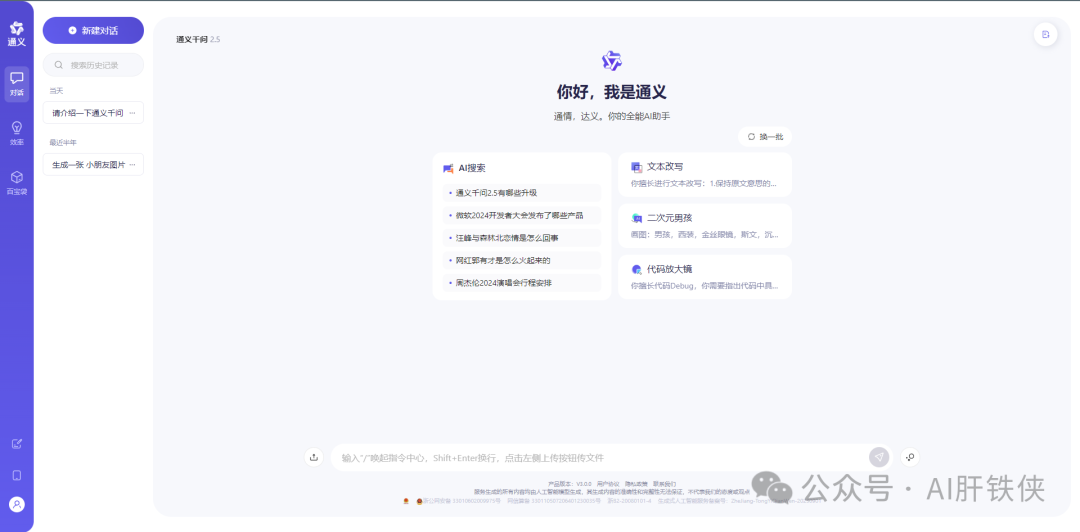This screenshot has width=1080, height=532.
Task: Open conversation 请介绍一下通义千问
Action: coord(87,112)
